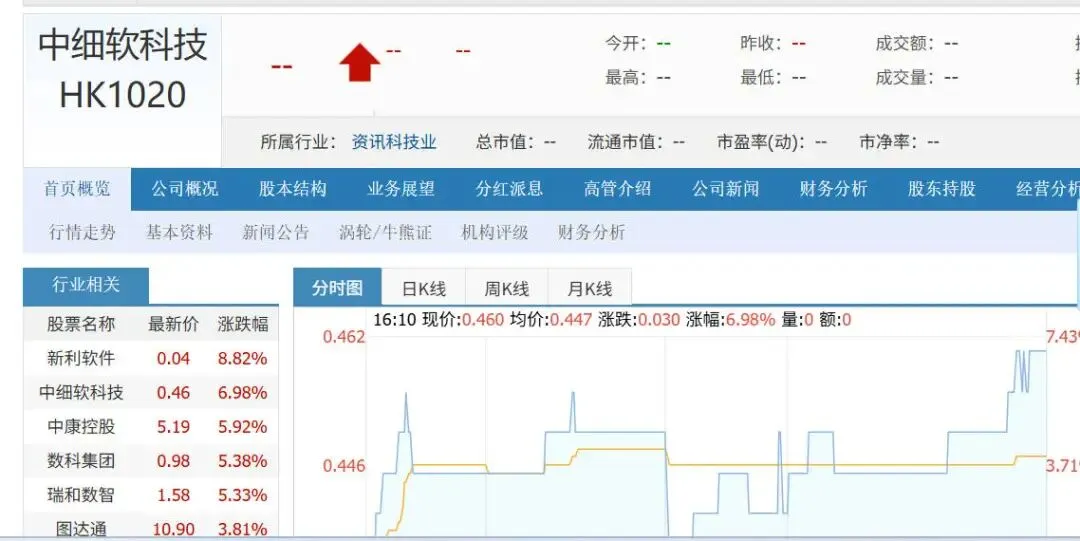Screen dimensions: 1080x541
Task: Open 机构评级 sub-navigation link
Action: (x=495, y=232)
